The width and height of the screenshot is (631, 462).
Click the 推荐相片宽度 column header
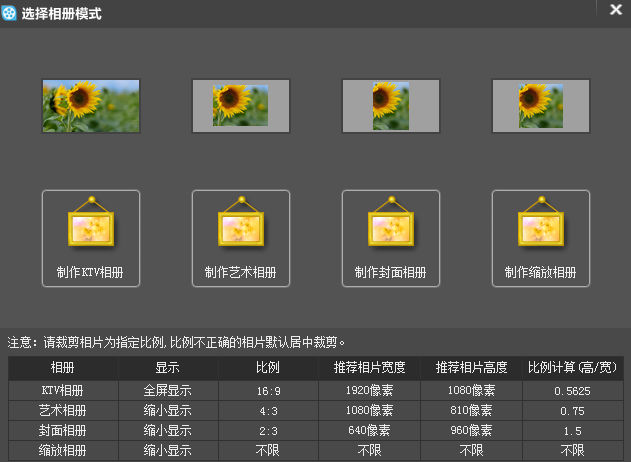point(369,368)
